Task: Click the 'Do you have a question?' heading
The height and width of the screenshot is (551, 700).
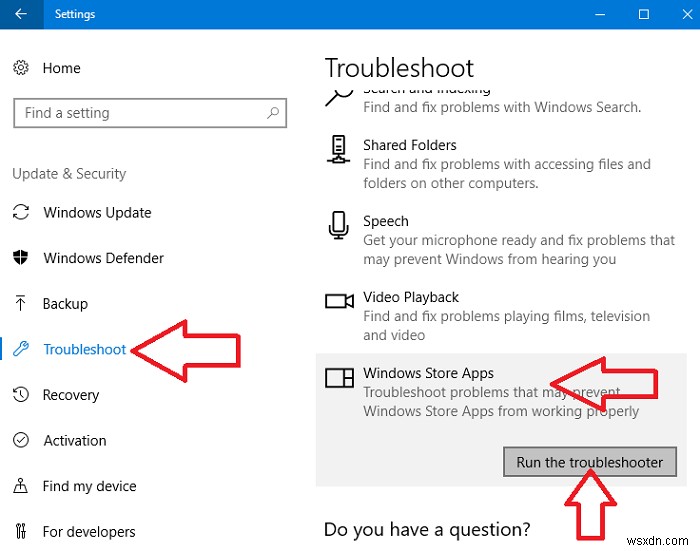Action: (x=427, y=530)
